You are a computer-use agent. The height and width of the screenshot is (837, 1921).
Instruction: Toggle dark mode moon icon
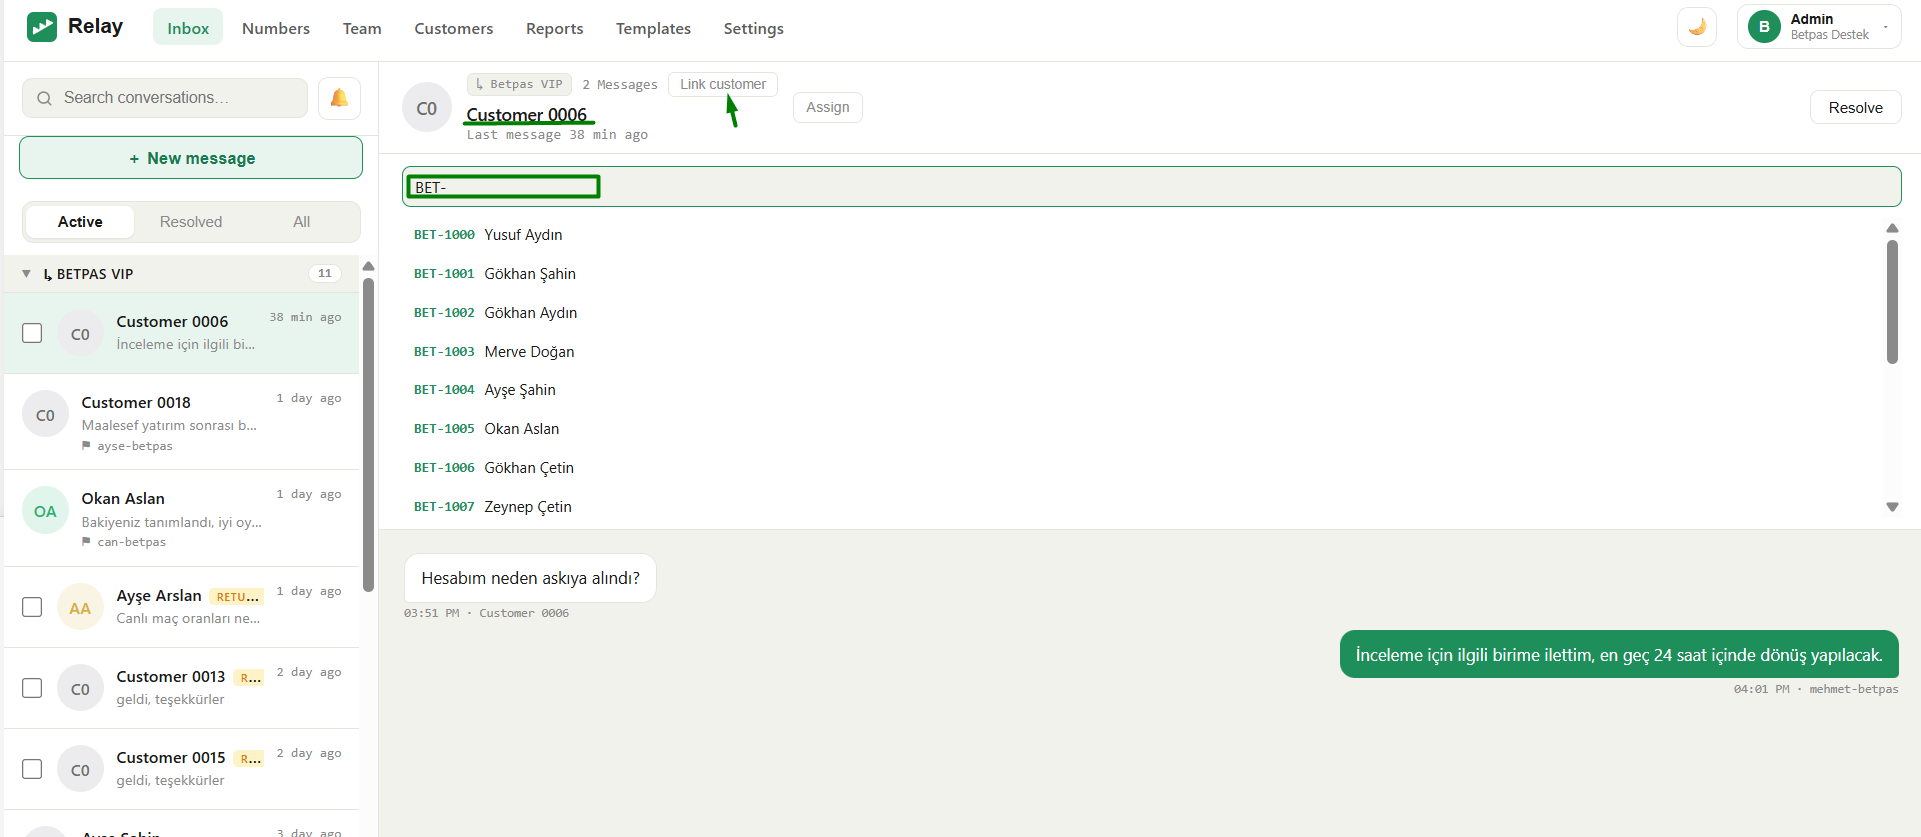[1697, 27]
